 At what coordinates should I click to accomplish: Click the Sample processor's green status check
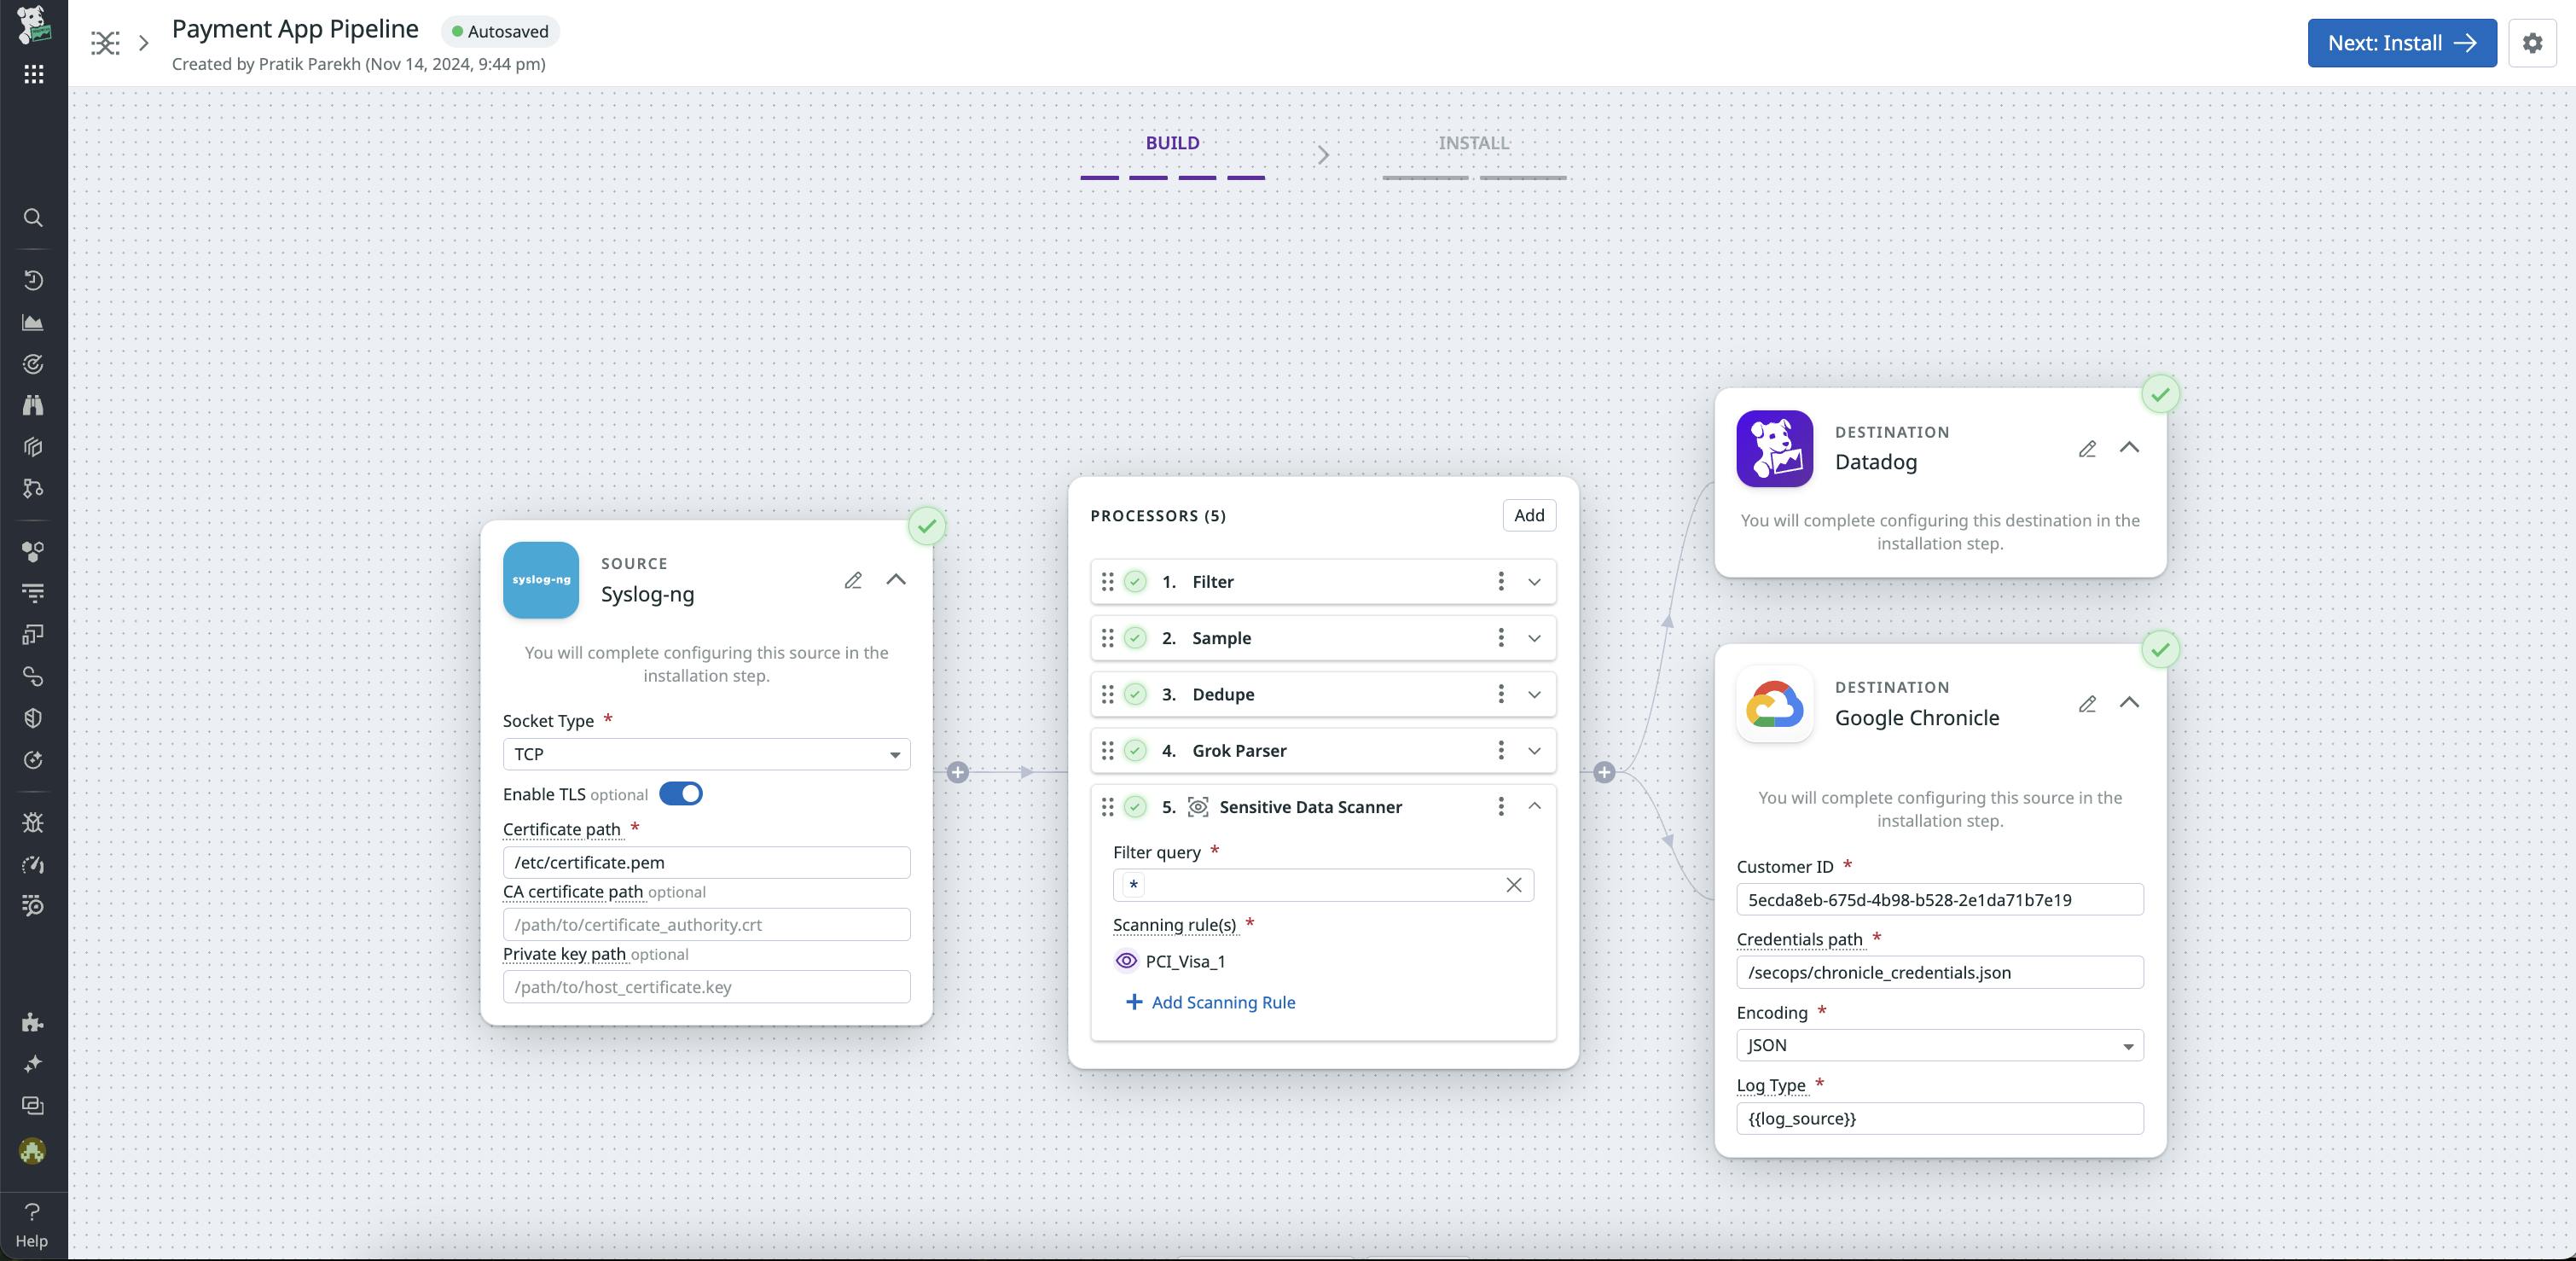1135,638
